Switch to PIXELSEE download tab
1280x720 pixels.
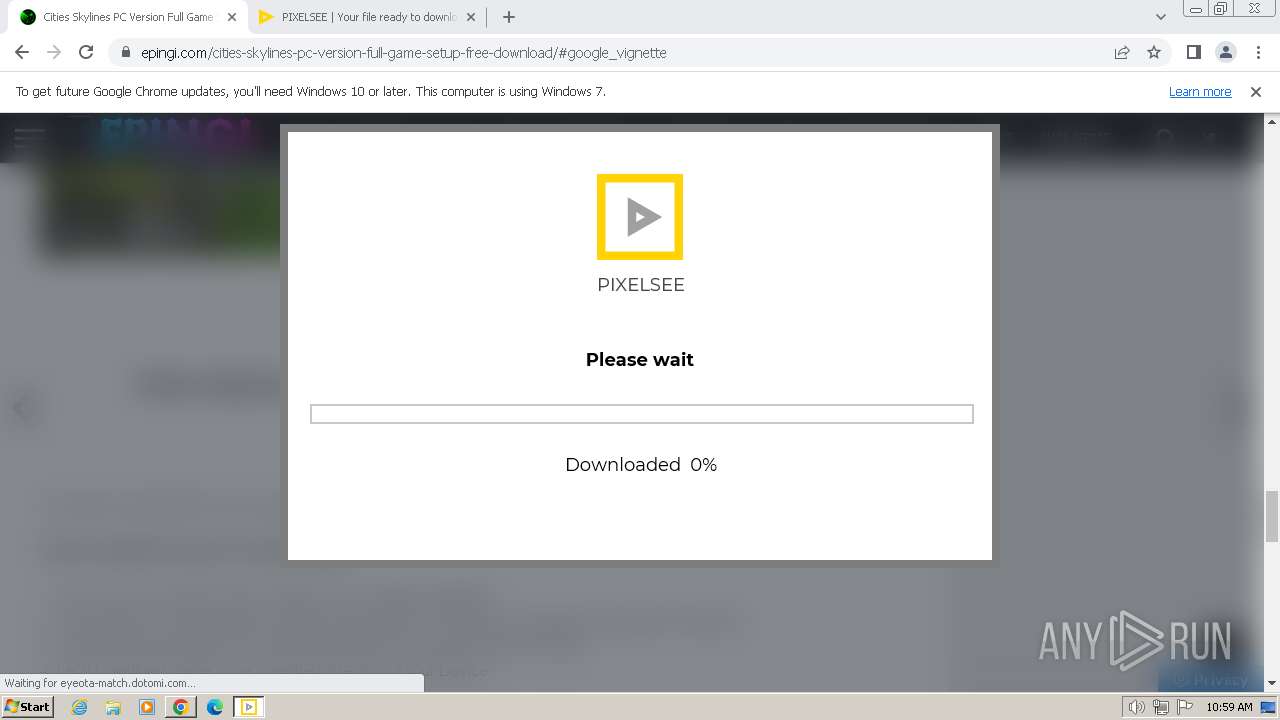368,17
